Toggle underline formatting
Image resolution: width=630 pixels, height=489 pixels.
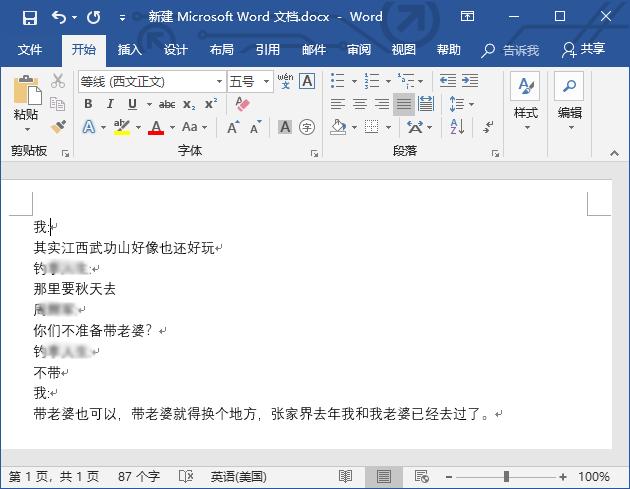point(132,104)
